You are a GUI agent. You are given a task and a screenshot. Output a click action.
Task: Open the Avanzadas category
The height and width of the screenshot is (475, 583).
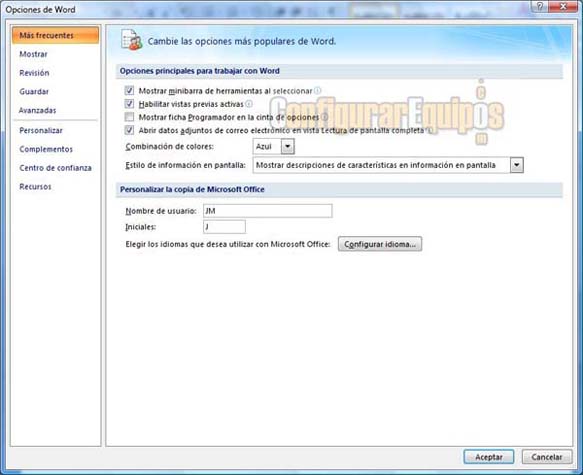38,110
